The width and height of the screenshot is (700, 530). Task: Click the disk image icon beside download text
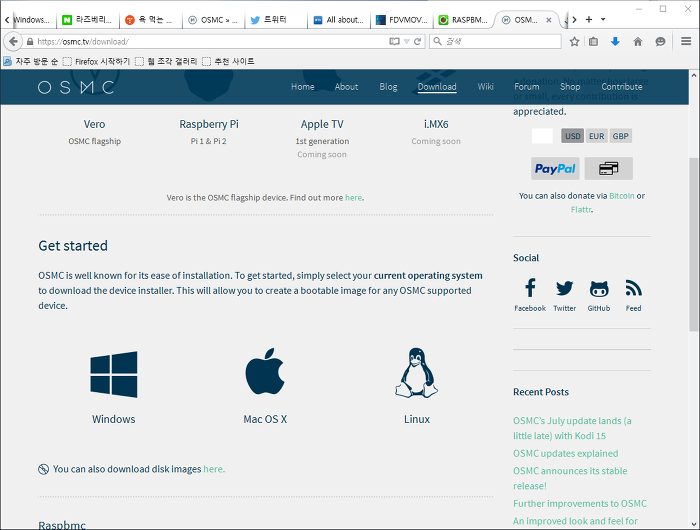(x=43, y=469)
